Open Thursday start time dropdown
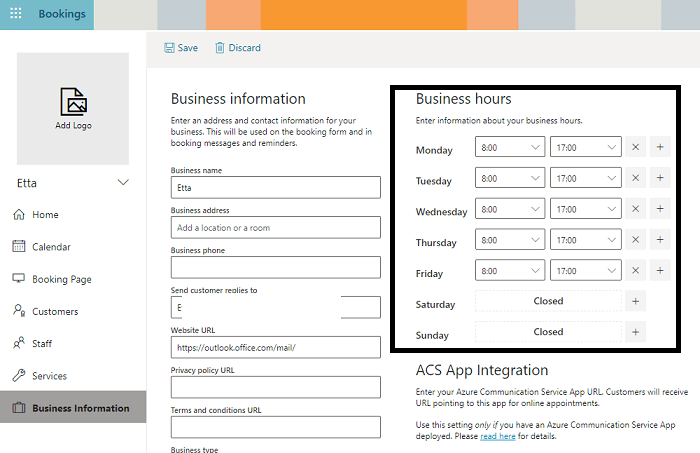This screenshot has height=453, width=700. [510, 239]
